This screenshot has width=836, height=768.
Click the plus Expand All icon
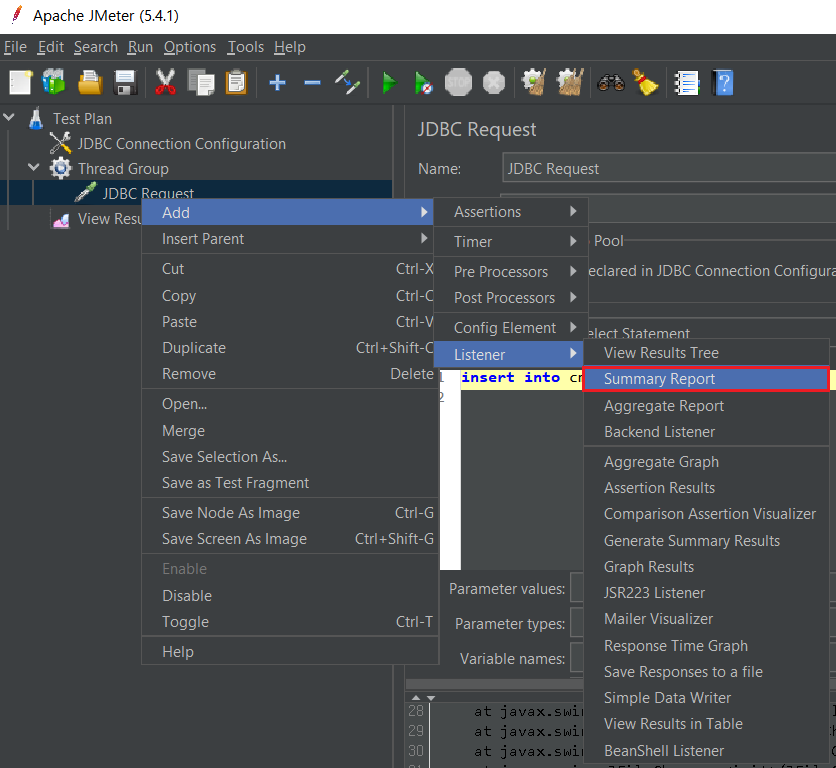tap(277, 83)
